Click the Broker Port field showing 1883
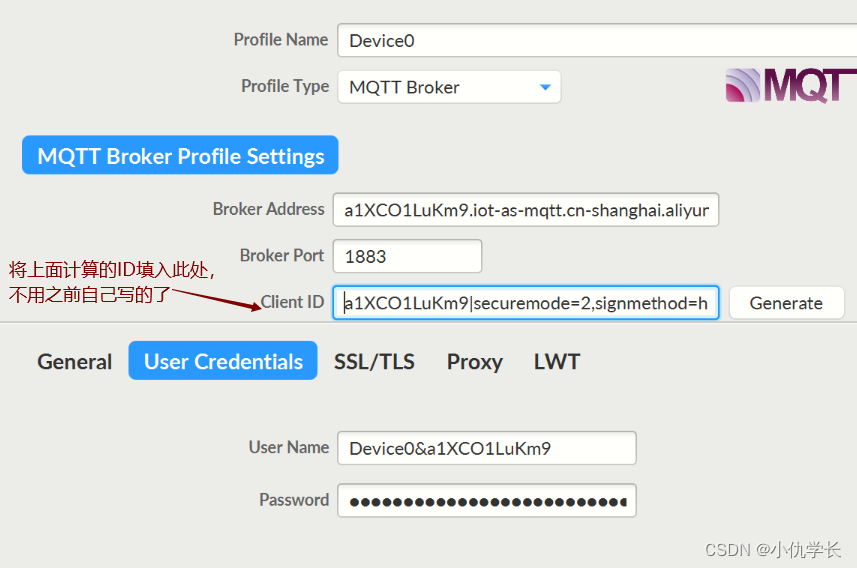This screenshot has width=857, height=568. click(407, 256)
